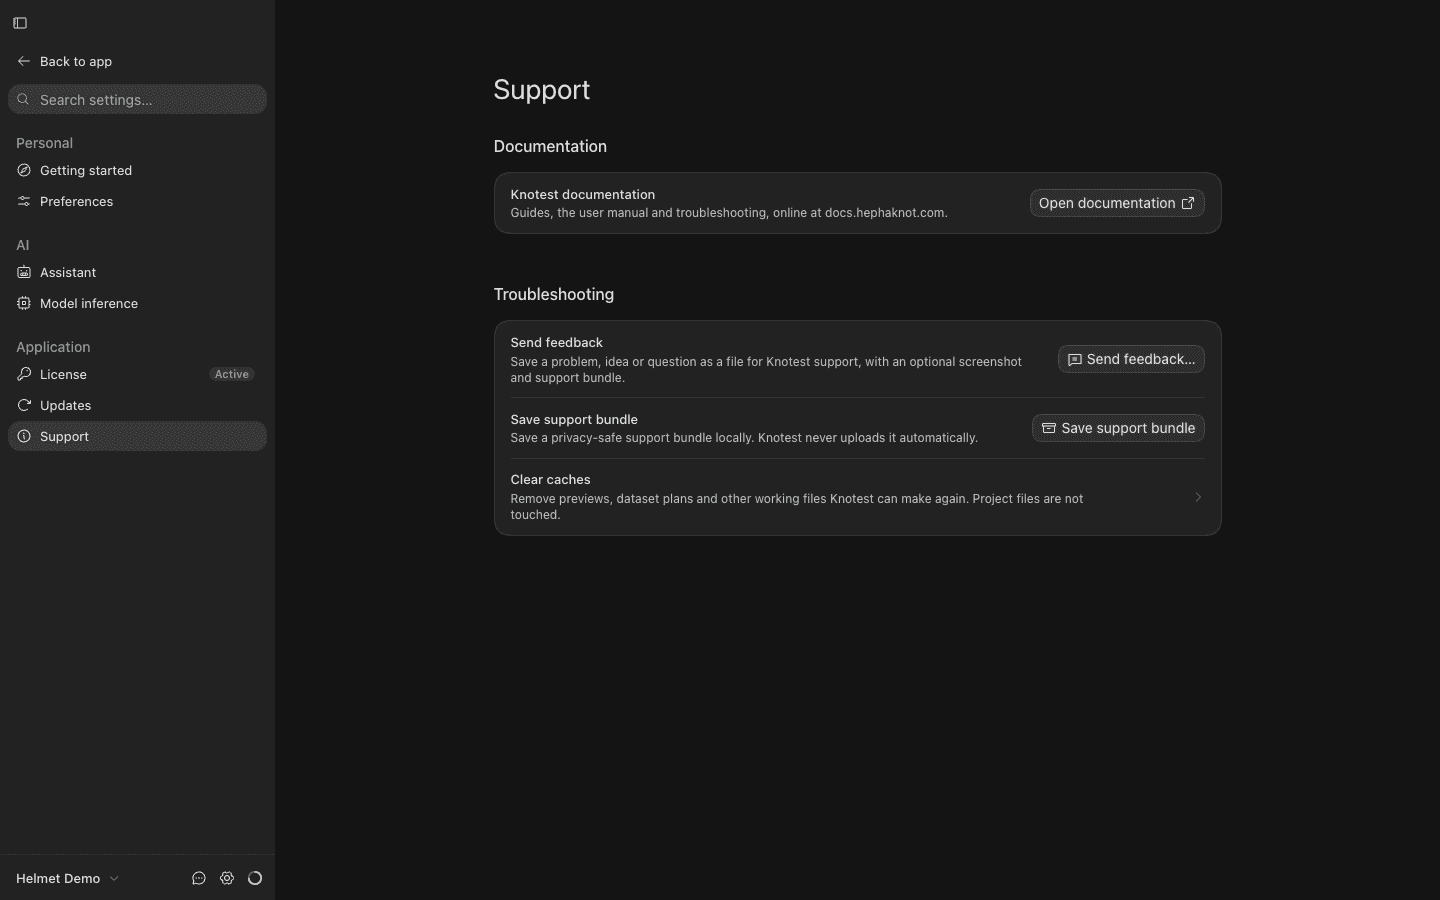Screen dimensions: 1440x900
Task: Click the Back to app arrow icon
Action: point(24,61)
